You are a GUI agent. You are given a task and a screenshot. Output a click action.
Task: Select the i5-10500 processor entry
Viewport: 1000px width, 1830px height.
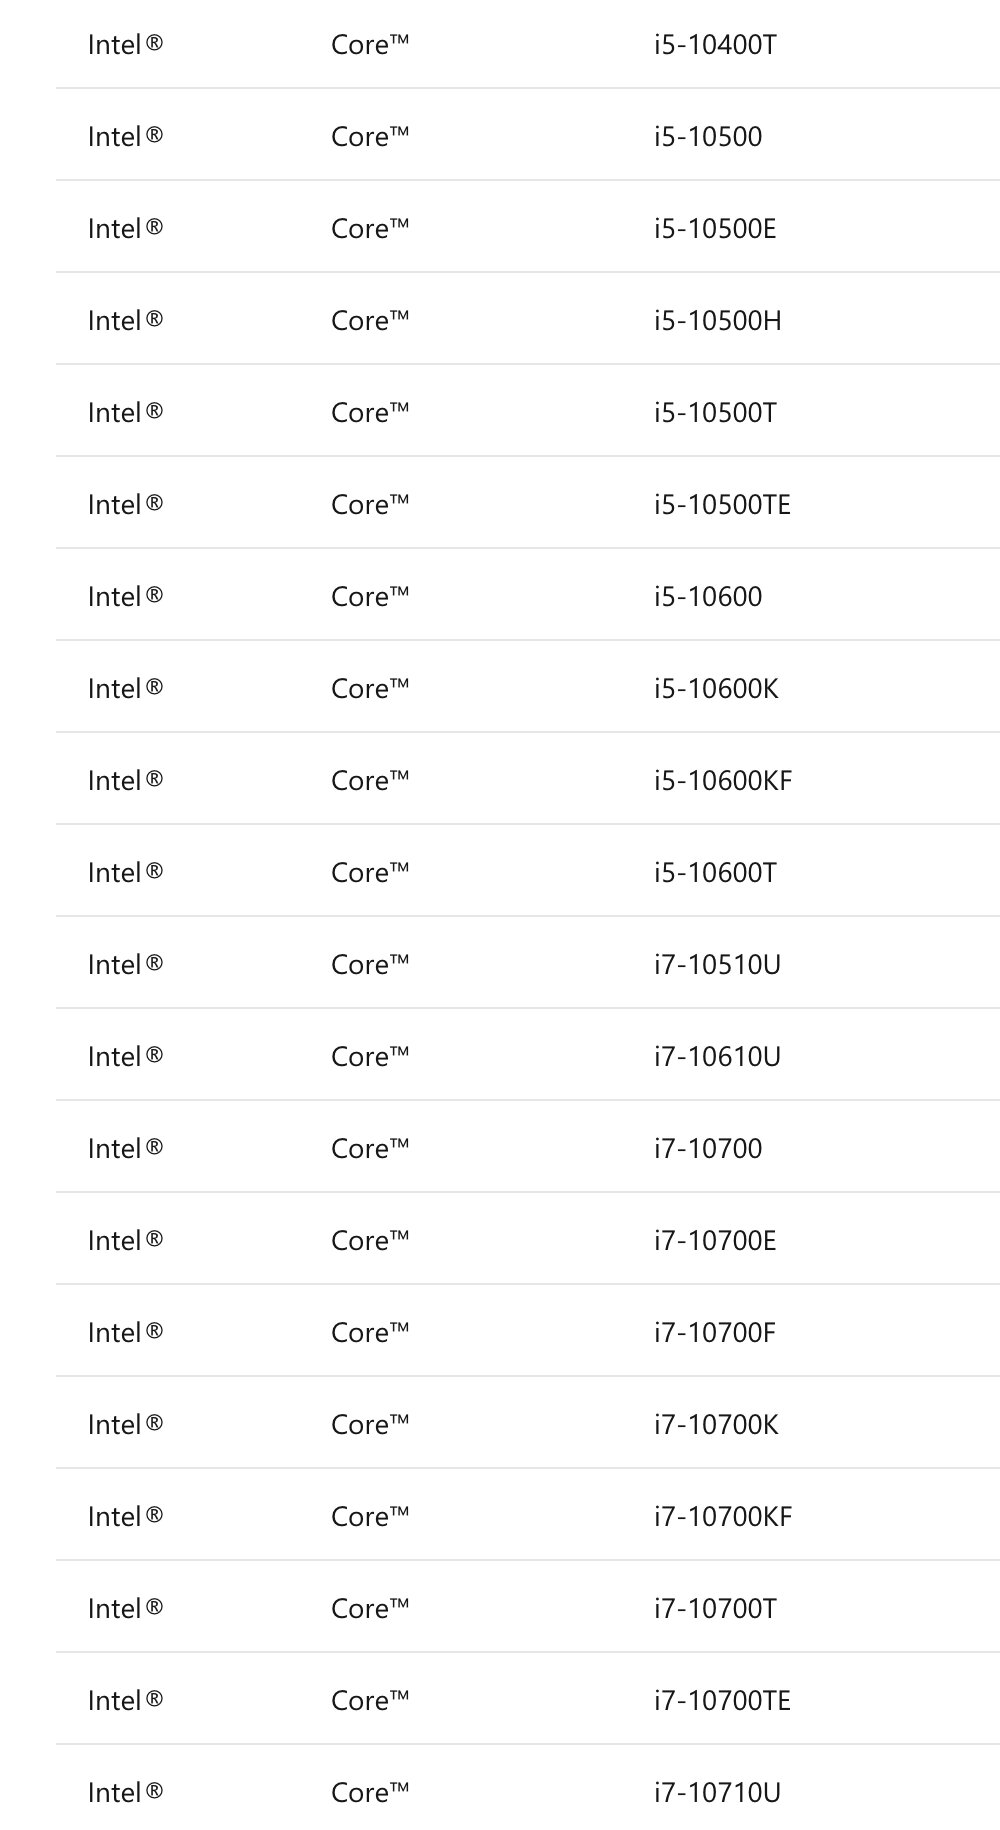708,137
